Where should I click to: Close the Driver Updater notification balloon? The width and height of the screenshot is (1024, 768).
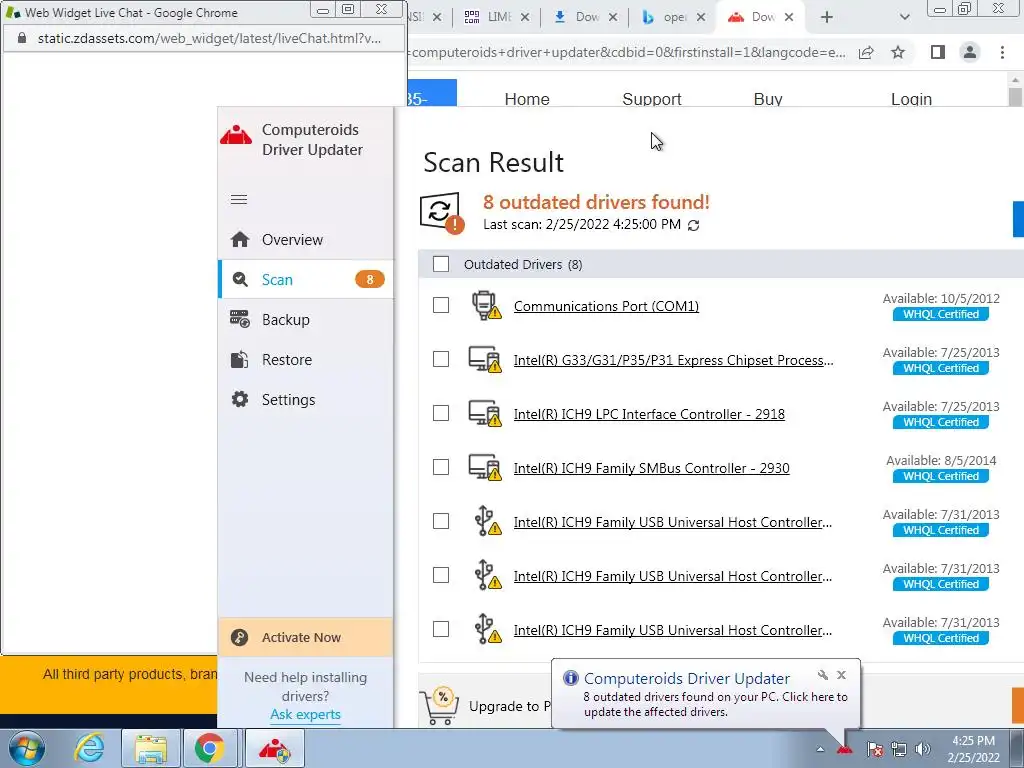pyautogui.click(x=842, y=675)
